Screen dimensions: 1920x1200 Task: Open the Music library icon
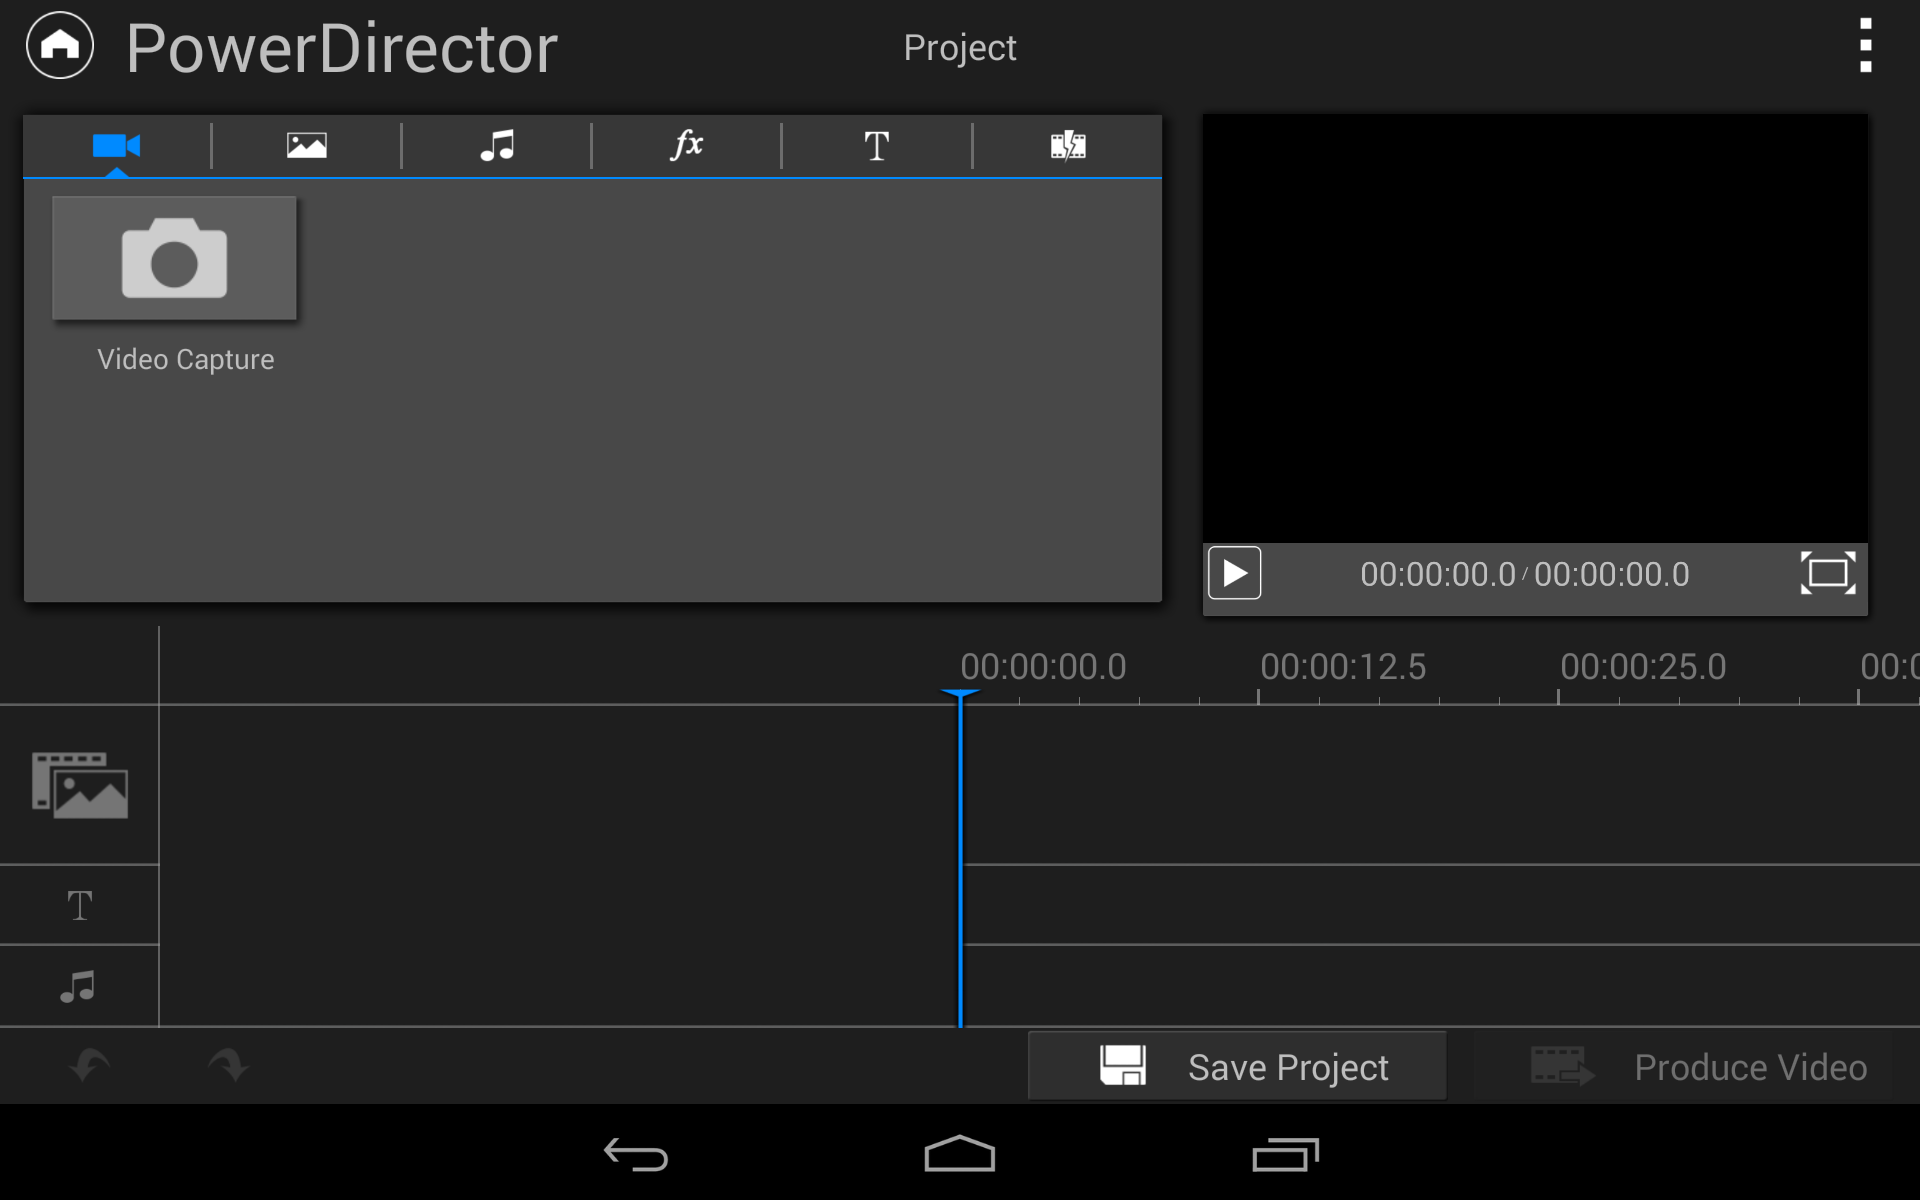pos(497,146)
